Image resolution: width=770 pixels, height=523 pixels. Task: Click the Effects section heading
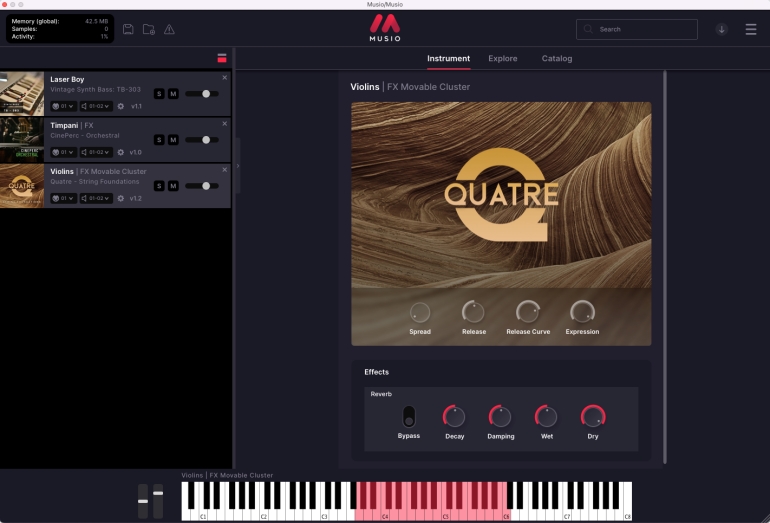tap(376, 372)
